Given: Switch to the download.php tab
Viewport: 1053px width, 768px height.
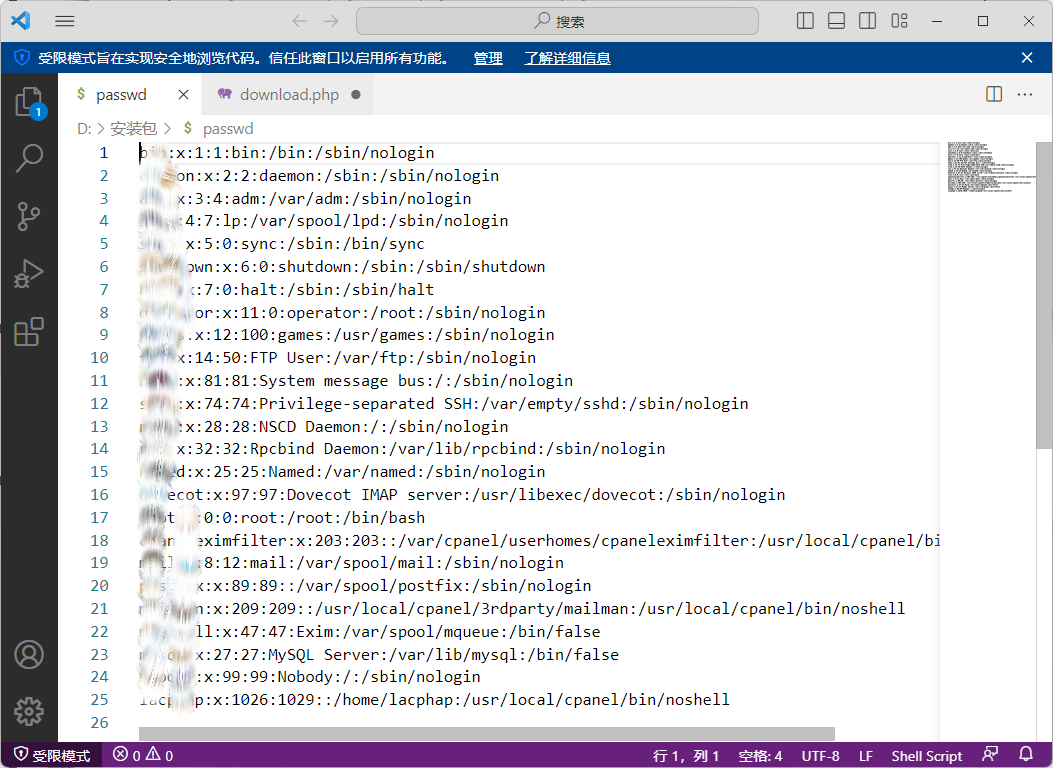Looking at the screenshot, I should 289,95.
